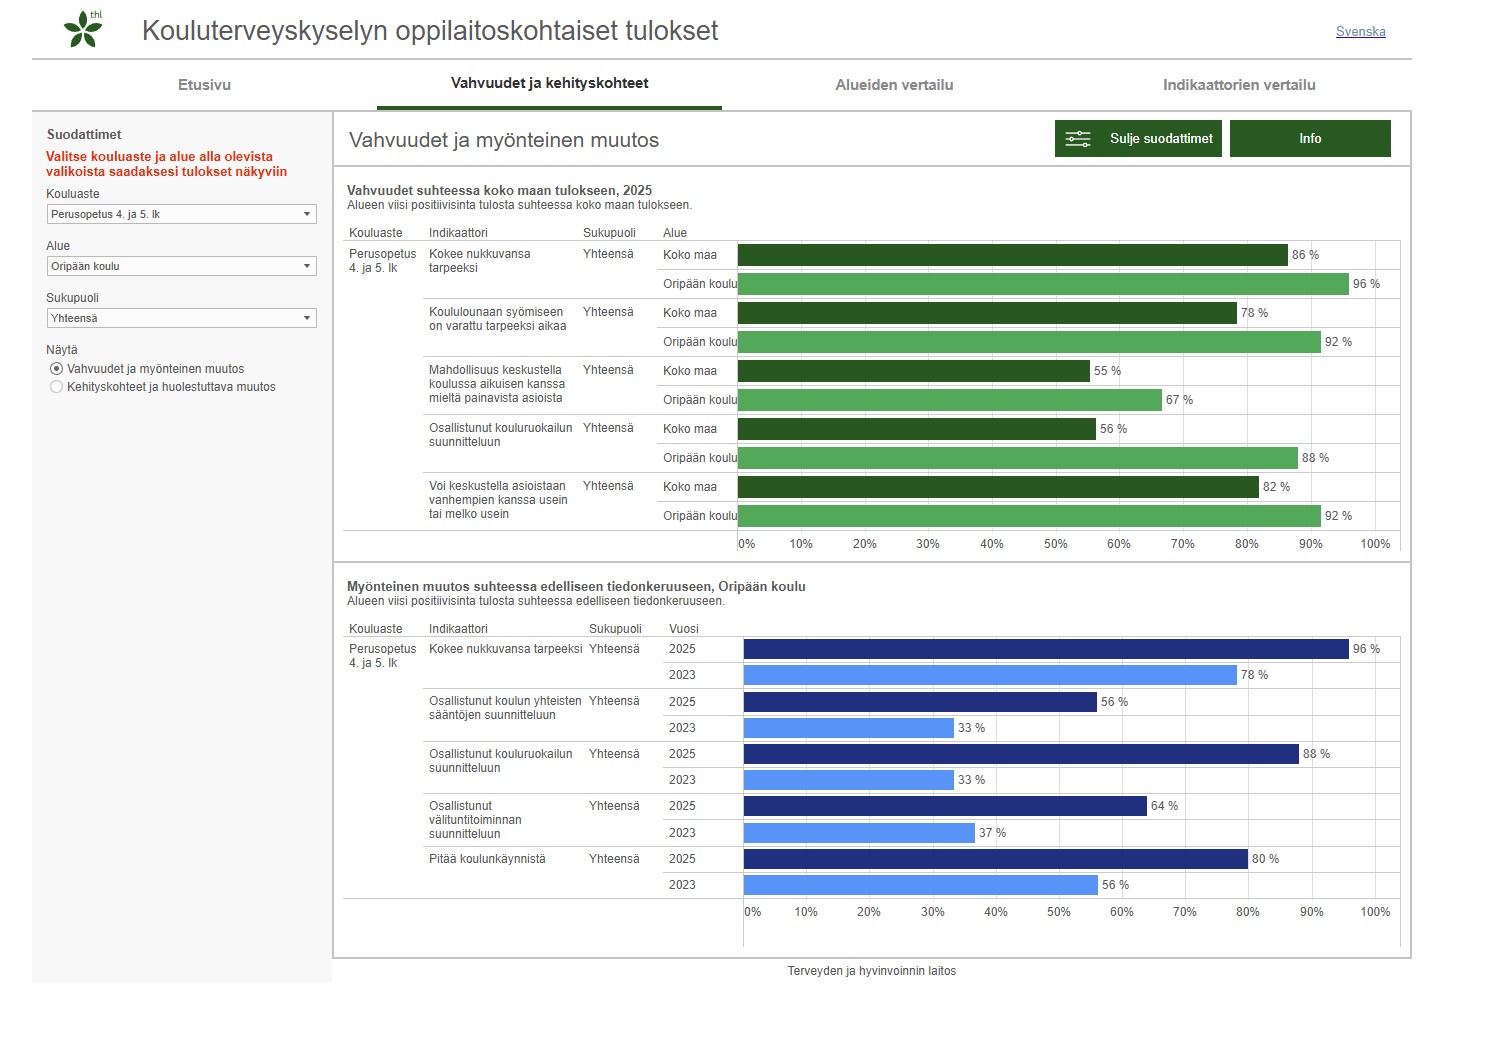
Task: Click the filter sliders icon
Action: 1077,139
